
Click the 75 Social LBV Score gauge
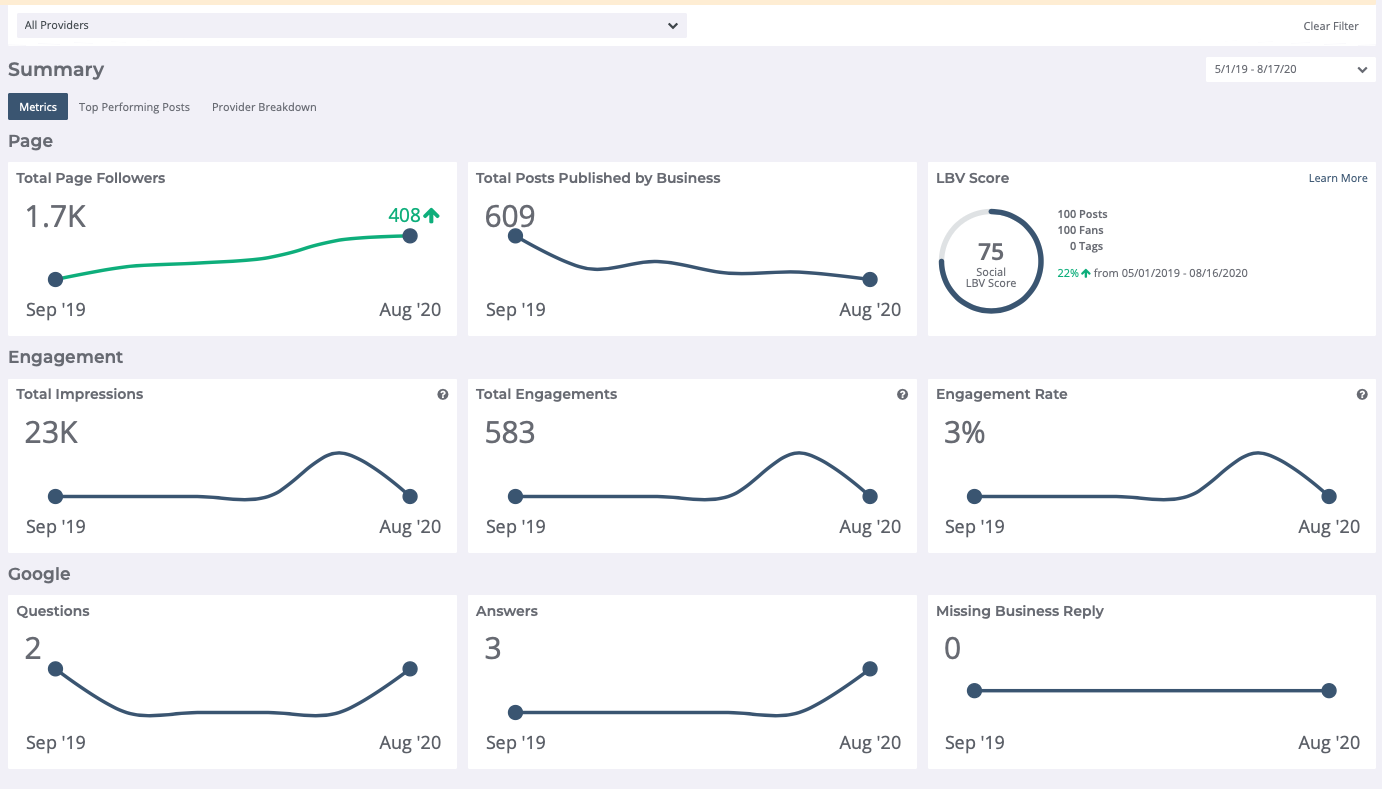click(x=990, y=261)
